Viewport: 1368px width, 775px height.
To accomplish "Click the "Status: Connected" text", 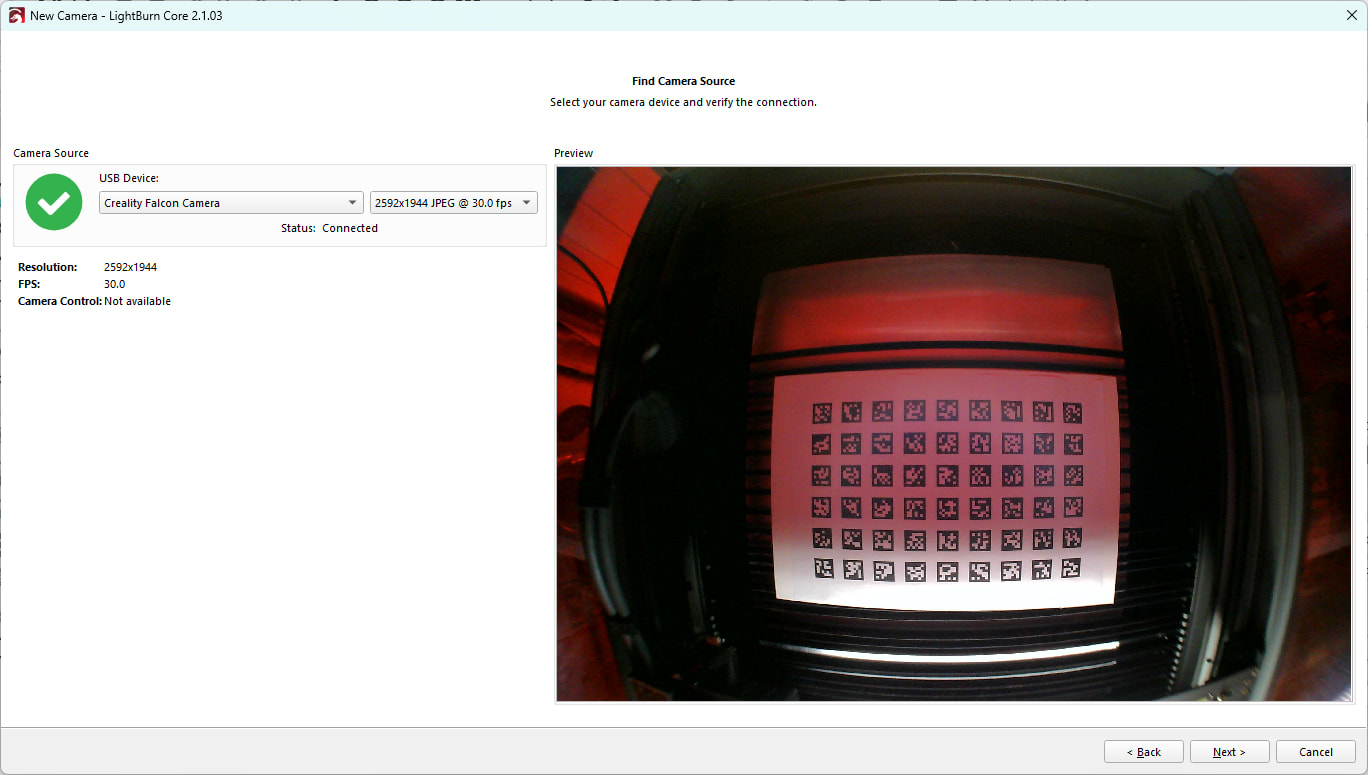I will click(x=329, y=228).
